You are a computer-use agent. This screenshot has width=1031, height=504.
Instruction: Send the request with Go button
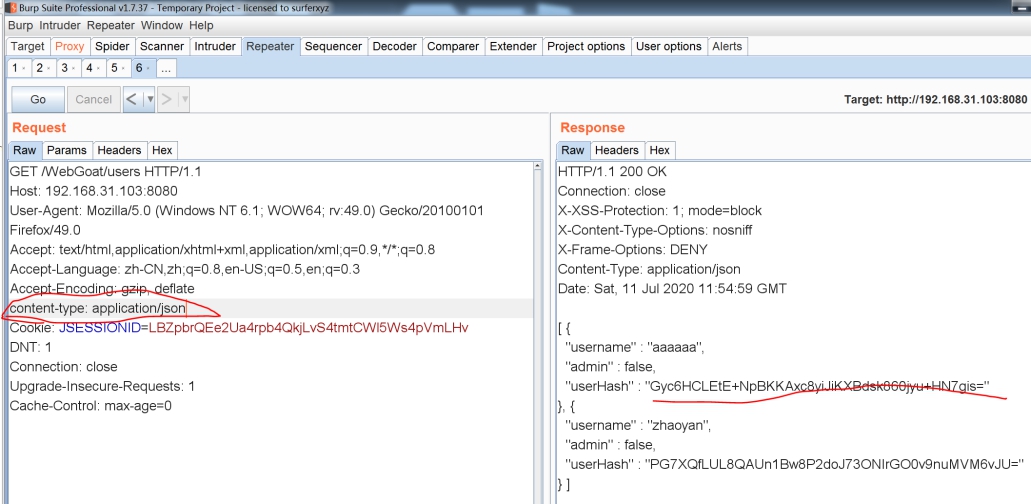tap(38, 99)
